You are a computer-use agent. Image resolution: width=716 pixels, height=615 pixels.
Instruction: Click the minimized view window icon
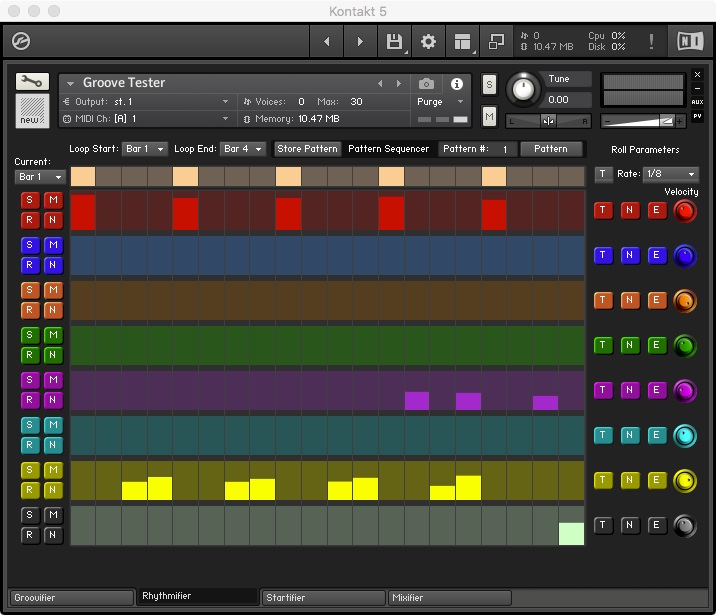495,42
